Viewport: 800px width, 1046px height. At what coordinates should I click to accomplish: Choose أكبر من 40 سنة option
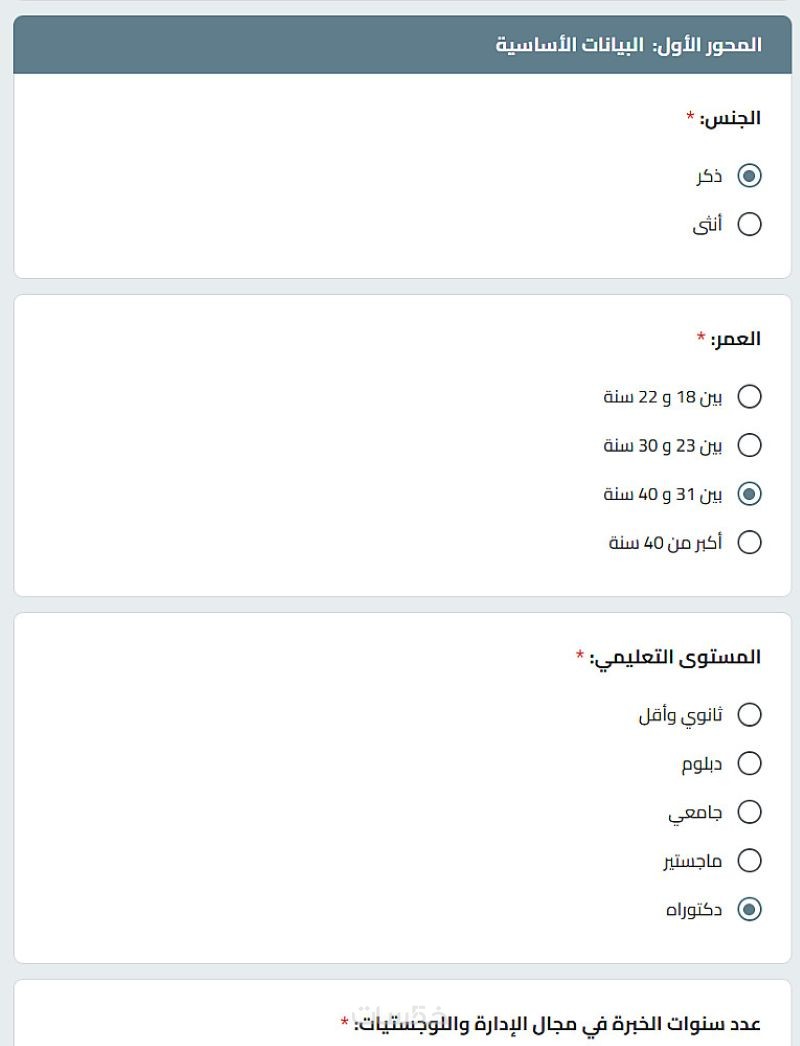[749, 542]
